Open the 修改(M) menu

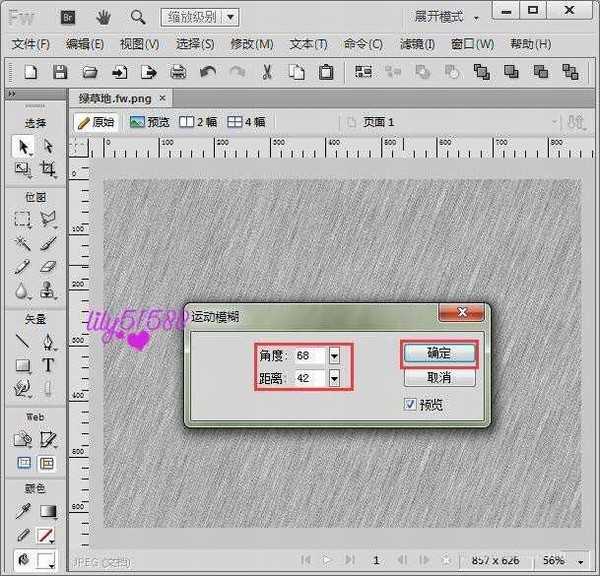point(251,44)
